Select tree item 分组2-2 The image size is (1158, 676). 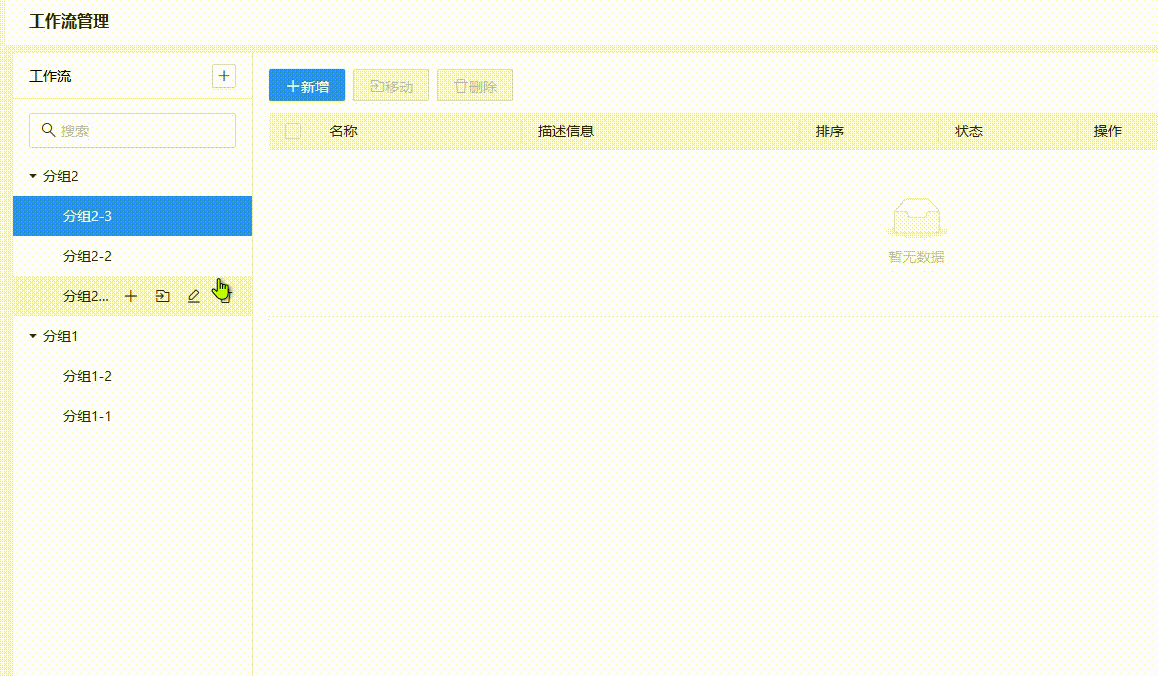coord(87,256)
